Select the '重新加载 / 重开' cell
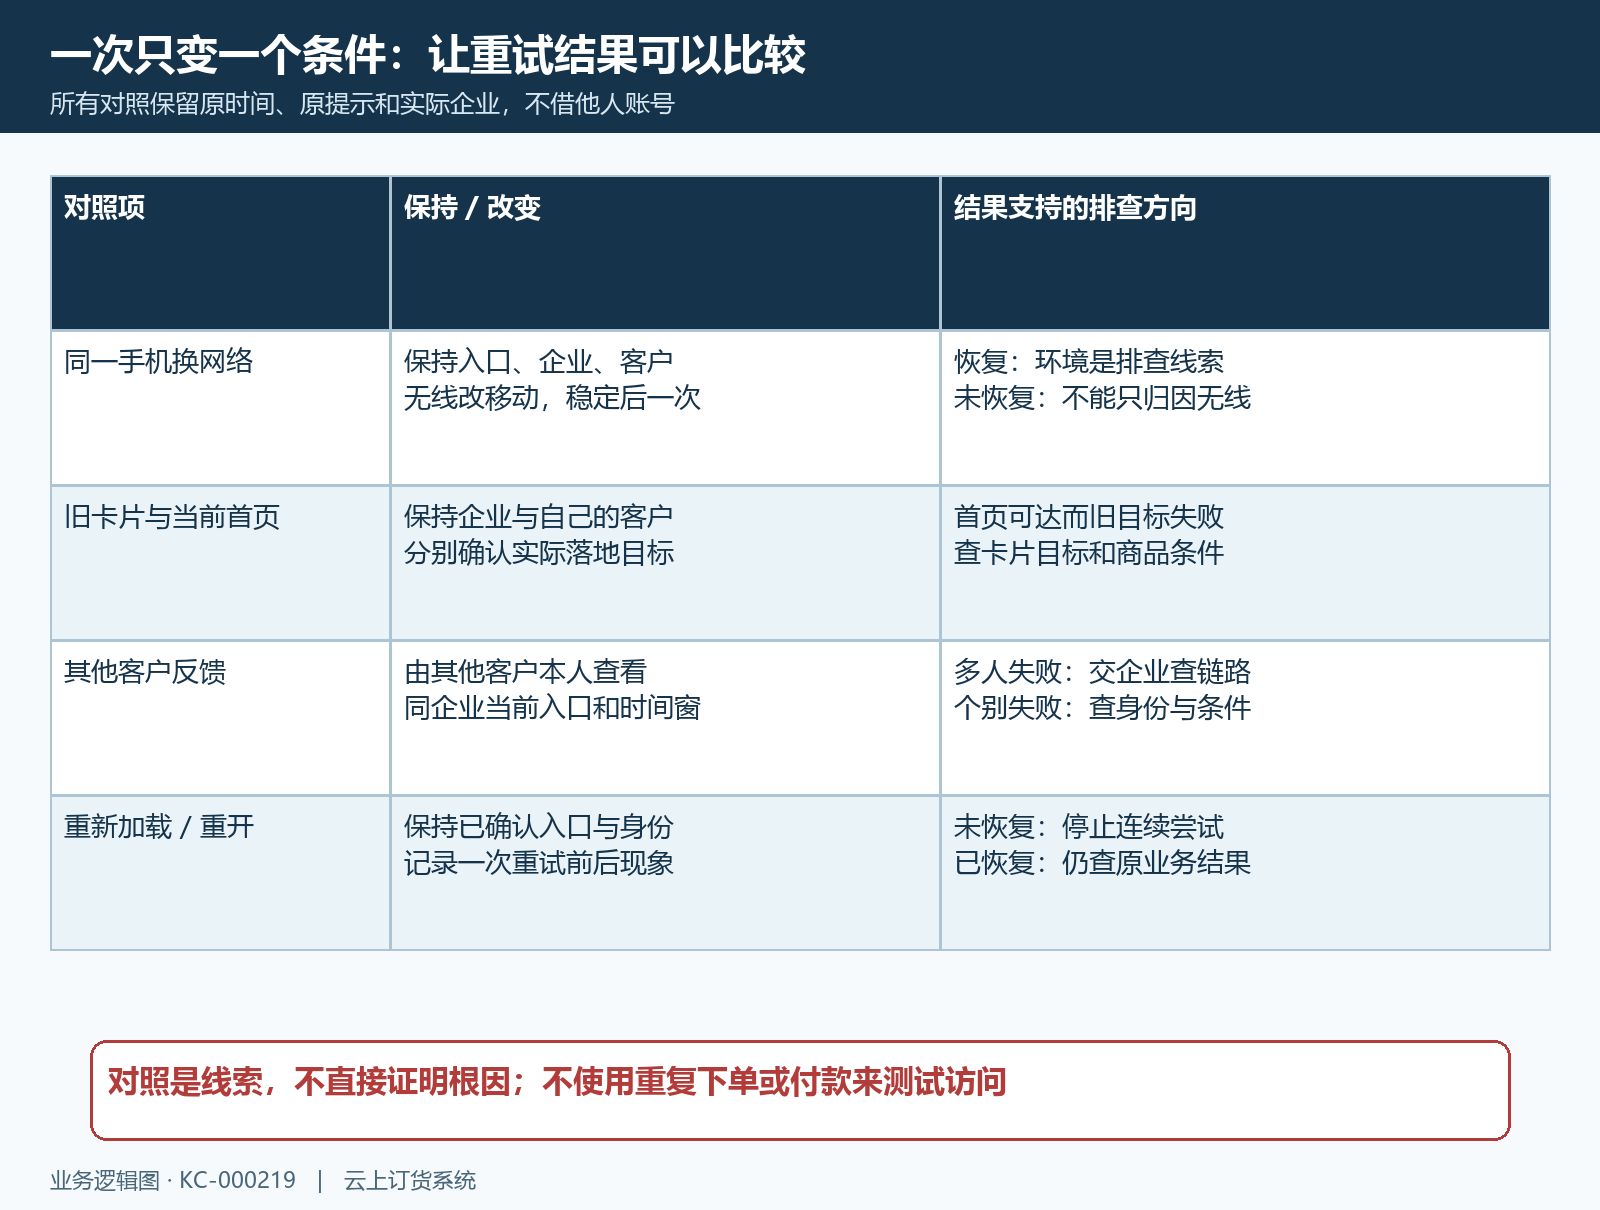The height and width of the screenshot is (1210, 1600). point(220,873)
